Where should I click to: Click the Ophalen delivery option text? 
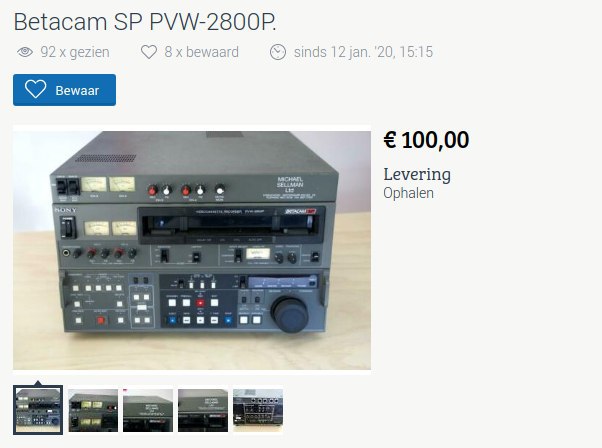[x=408, y=193]
